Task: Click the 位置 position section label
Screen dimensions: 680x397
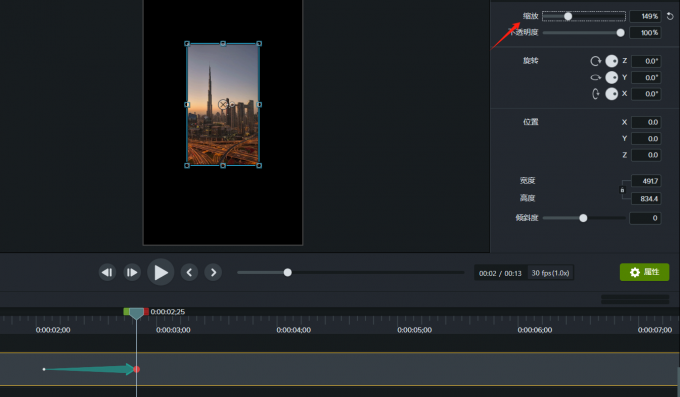Action: click(x=530, y=122)
